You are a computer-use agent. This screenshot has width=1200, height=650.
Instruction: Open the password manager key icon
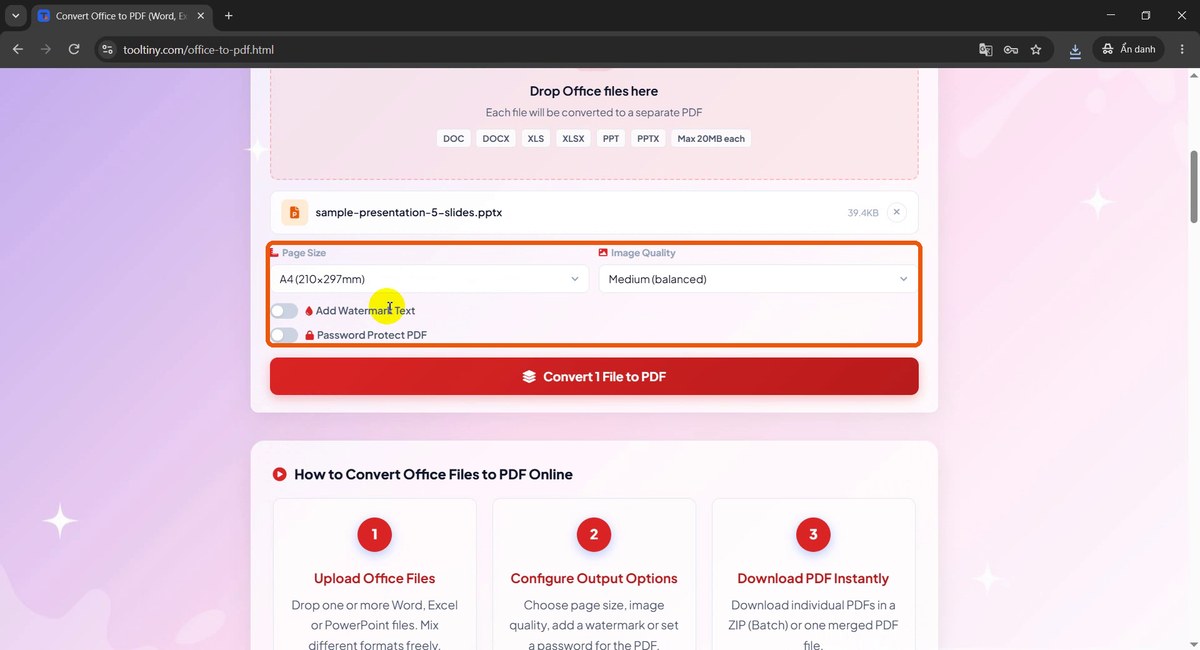point(1011,50)
